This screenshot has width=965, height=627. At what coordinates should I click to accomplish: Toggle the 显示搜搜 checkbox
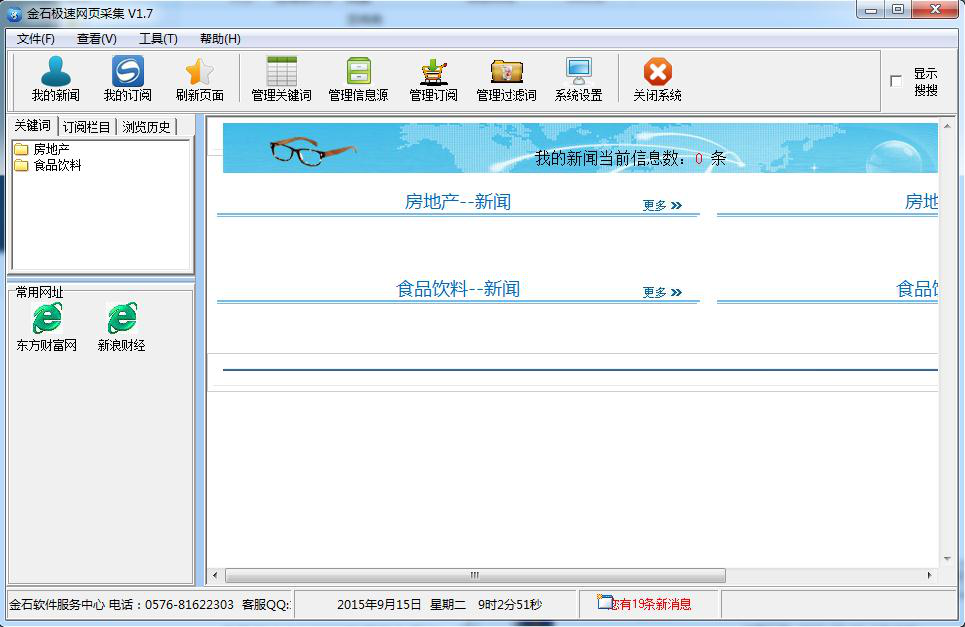(896, 81)
